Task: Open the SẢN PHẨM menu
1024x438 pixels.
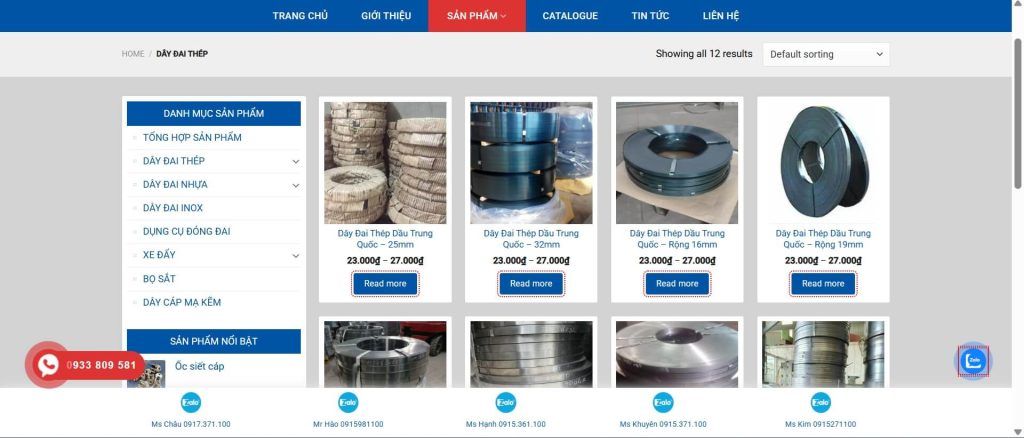Action: click(x=477, y=16)
